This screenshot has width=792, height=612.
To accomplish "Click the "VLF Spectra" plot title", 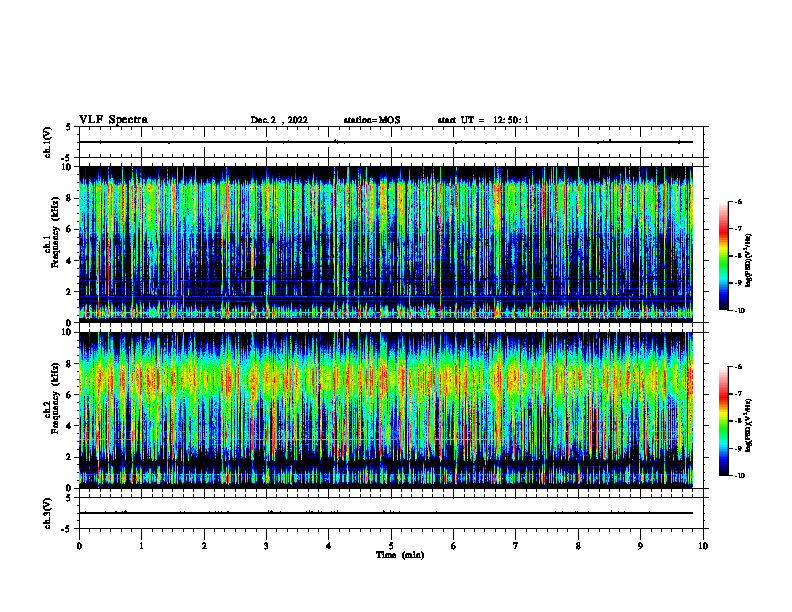I will click(x=113, y=120).
